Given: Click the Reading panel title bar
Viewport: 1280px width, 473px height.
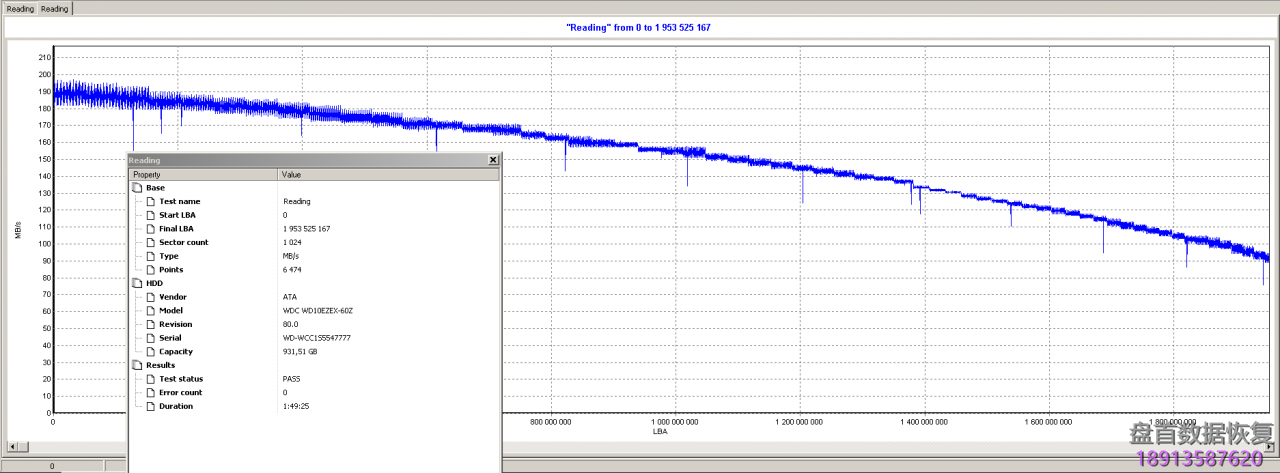Looking at the screenshot, I should pos(300,160).
